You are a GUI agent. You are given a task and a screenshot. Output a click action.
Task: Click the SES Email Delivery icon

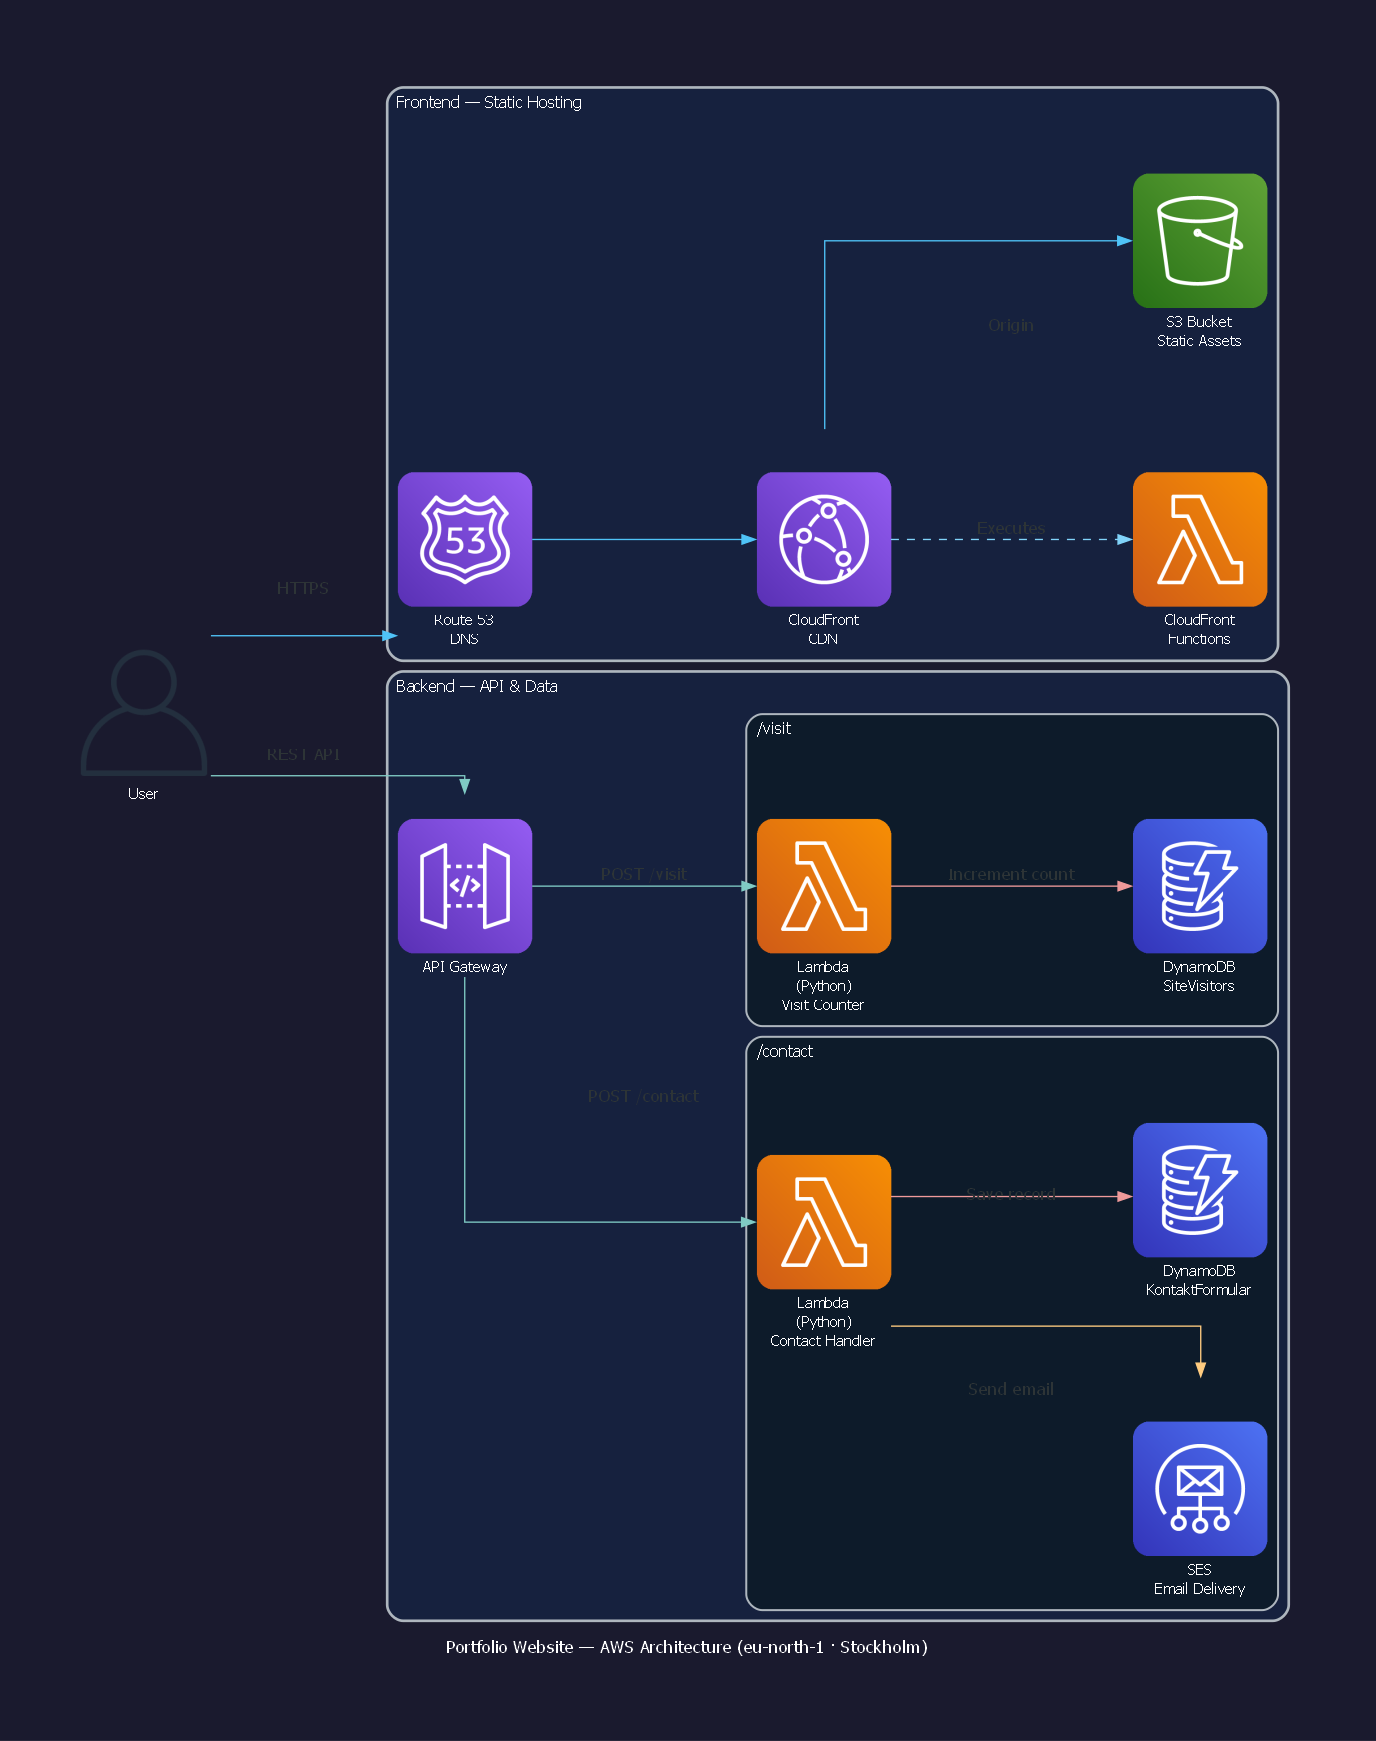[x=1199, y=1488]
